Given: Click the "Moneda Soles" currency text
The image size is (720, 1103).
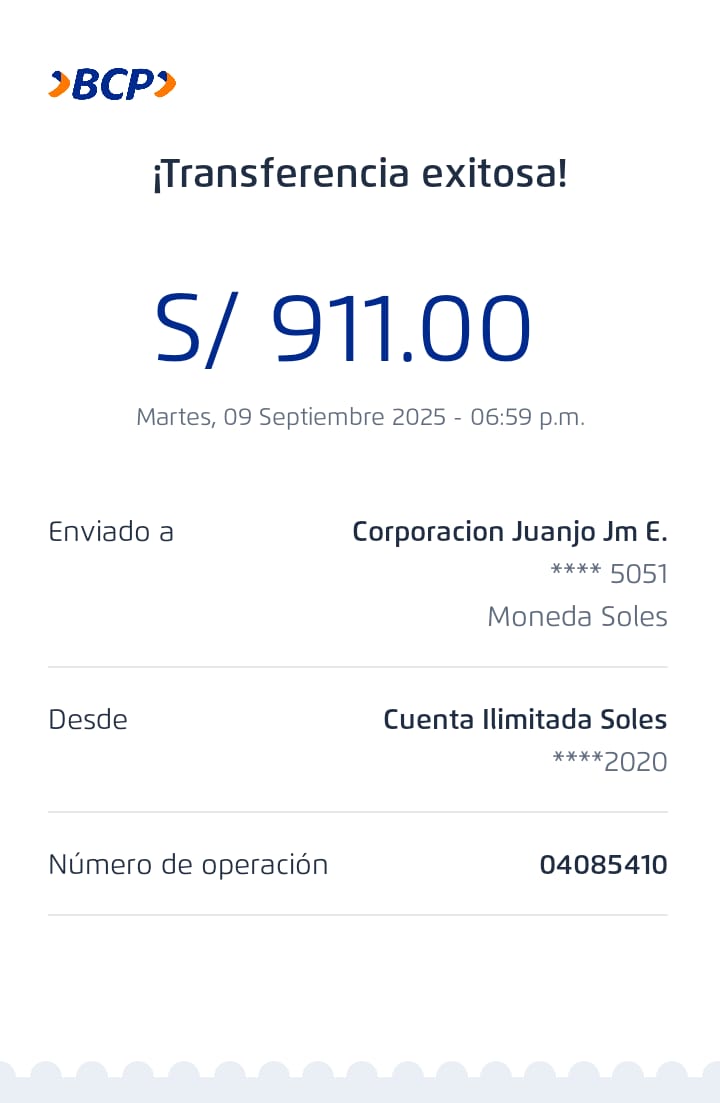Looking at the screenshot, I should click(x=577, y=617).
